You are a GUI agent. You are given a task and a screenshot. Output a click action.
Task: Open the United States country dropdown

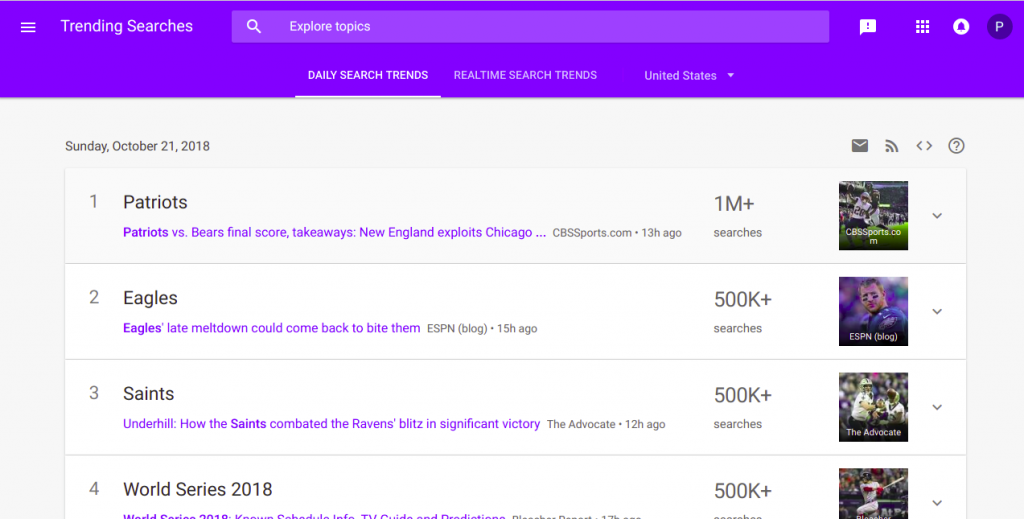[689, 76]
